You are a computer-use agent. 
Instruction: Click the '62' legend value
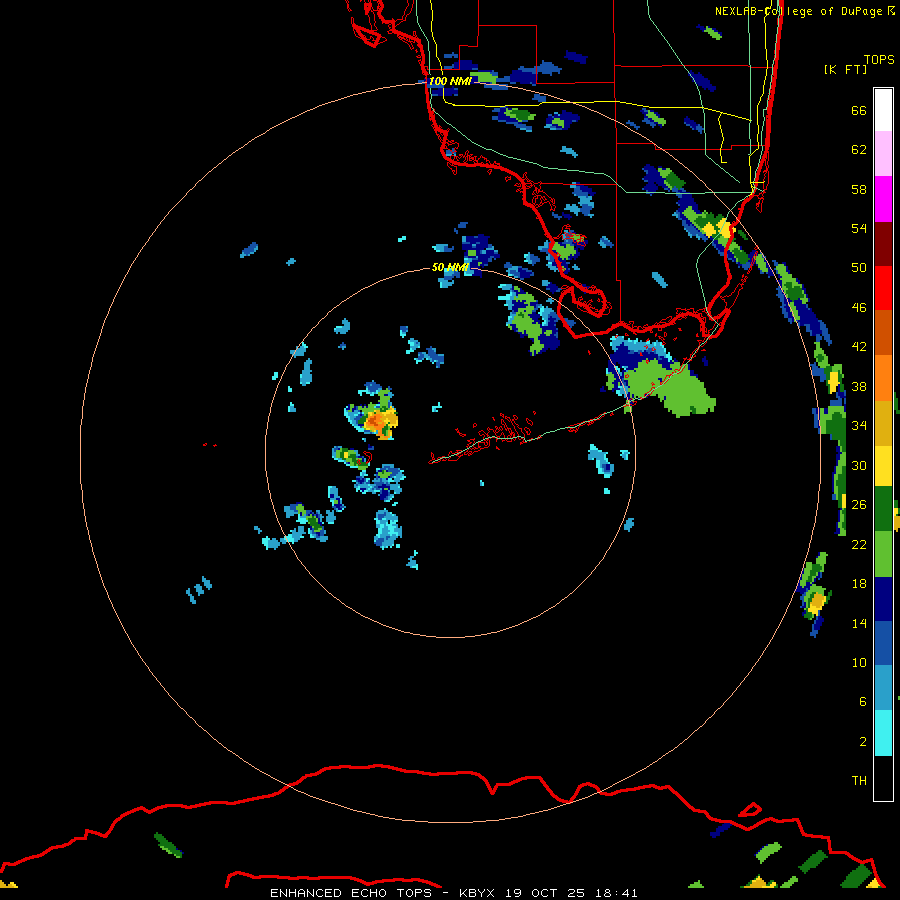pos(859,150)
